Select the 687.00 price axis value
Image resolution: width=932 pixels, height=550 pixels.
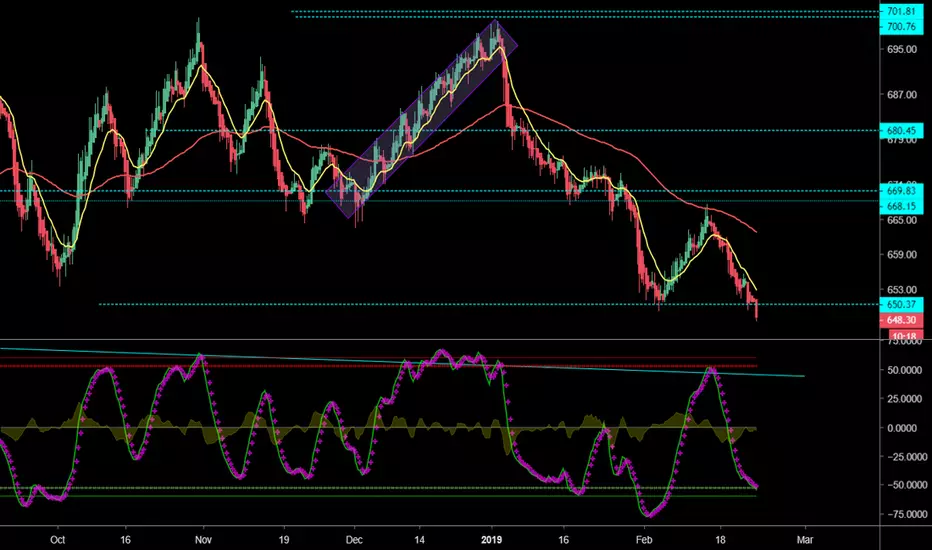(x=902, y=95)
